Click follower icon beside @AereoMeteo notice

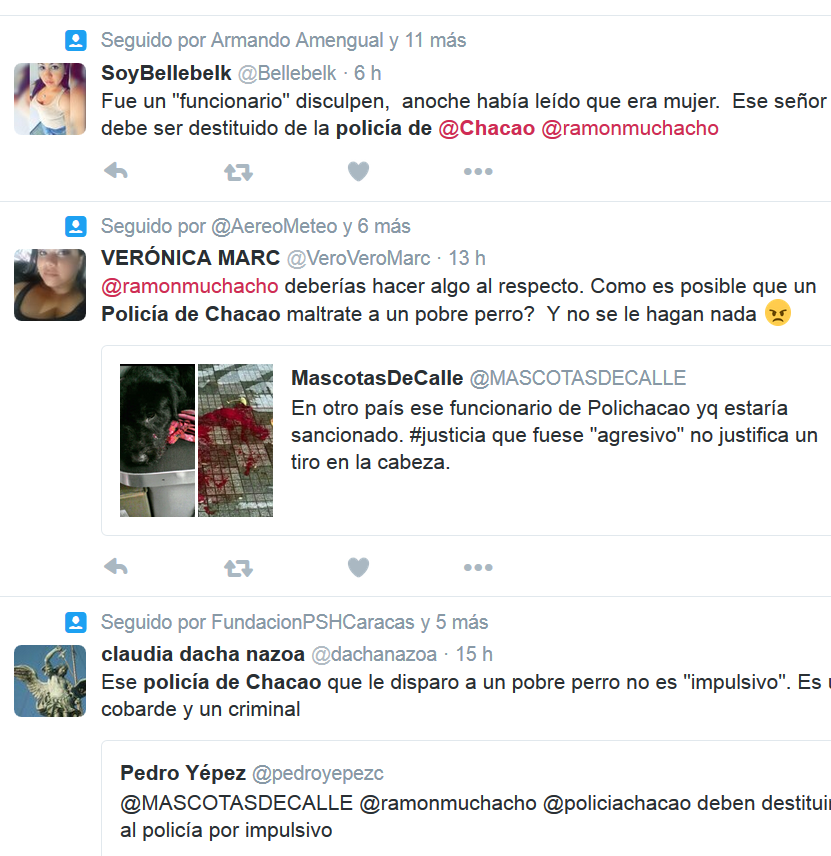76,226
